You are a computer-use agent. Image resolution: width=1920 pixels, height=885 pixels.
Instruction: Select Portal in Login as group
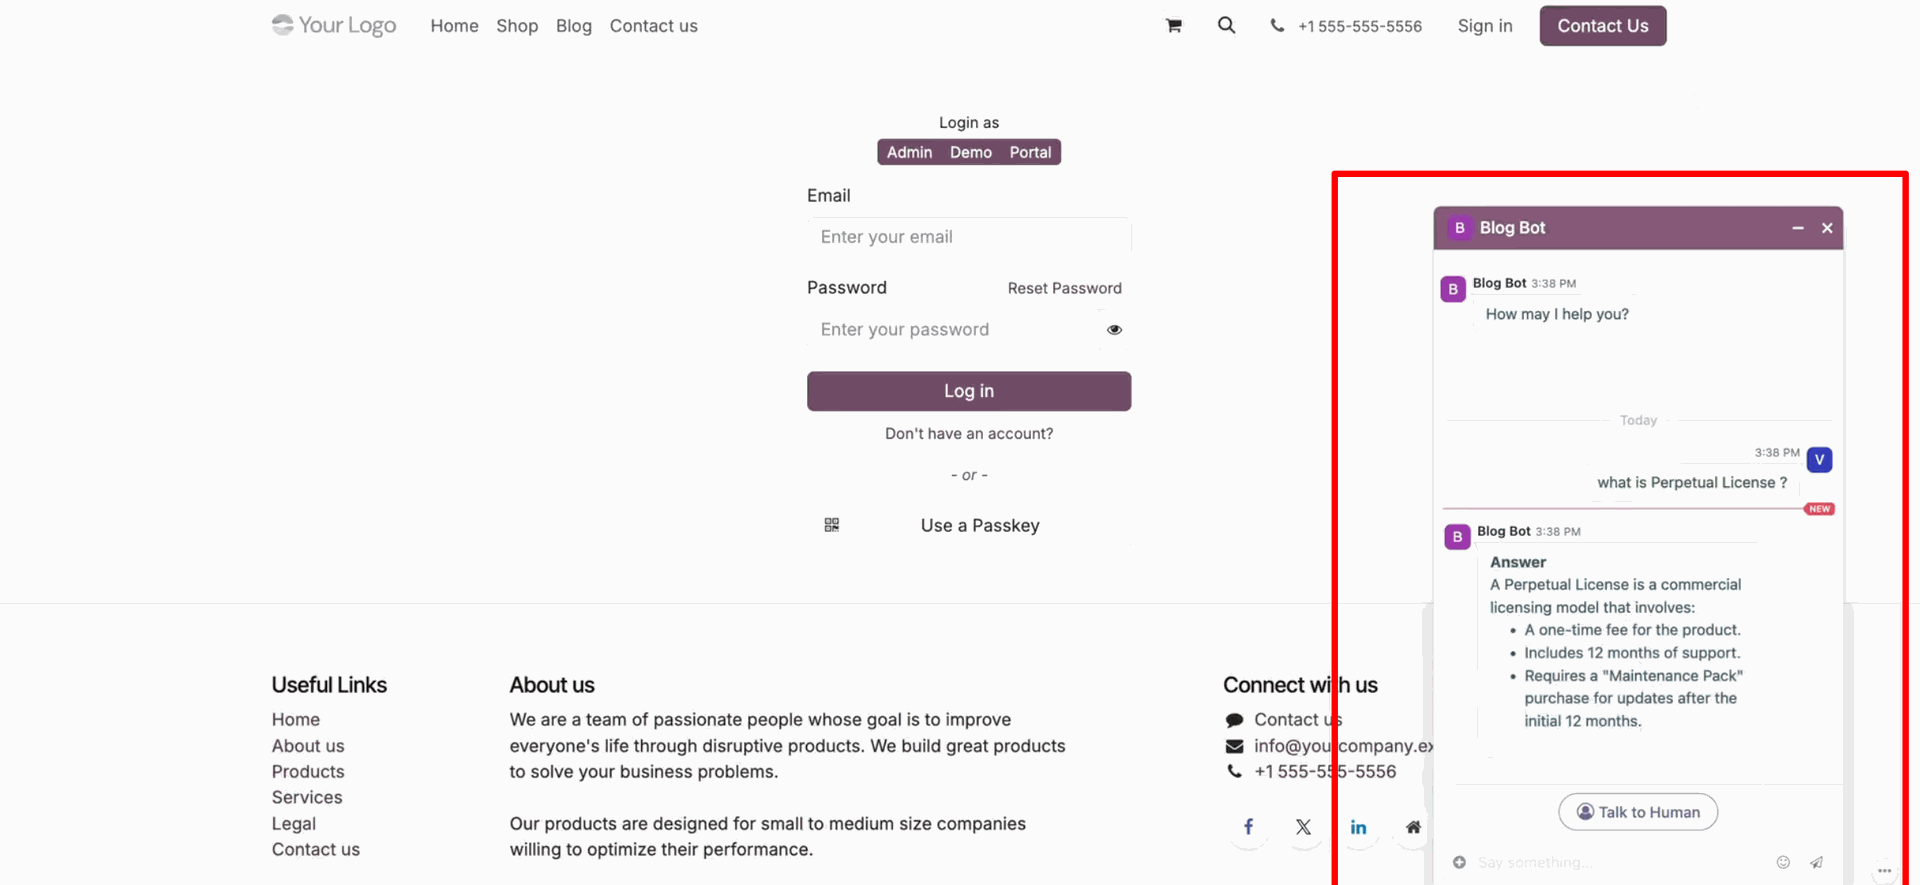pos(1030,152)
